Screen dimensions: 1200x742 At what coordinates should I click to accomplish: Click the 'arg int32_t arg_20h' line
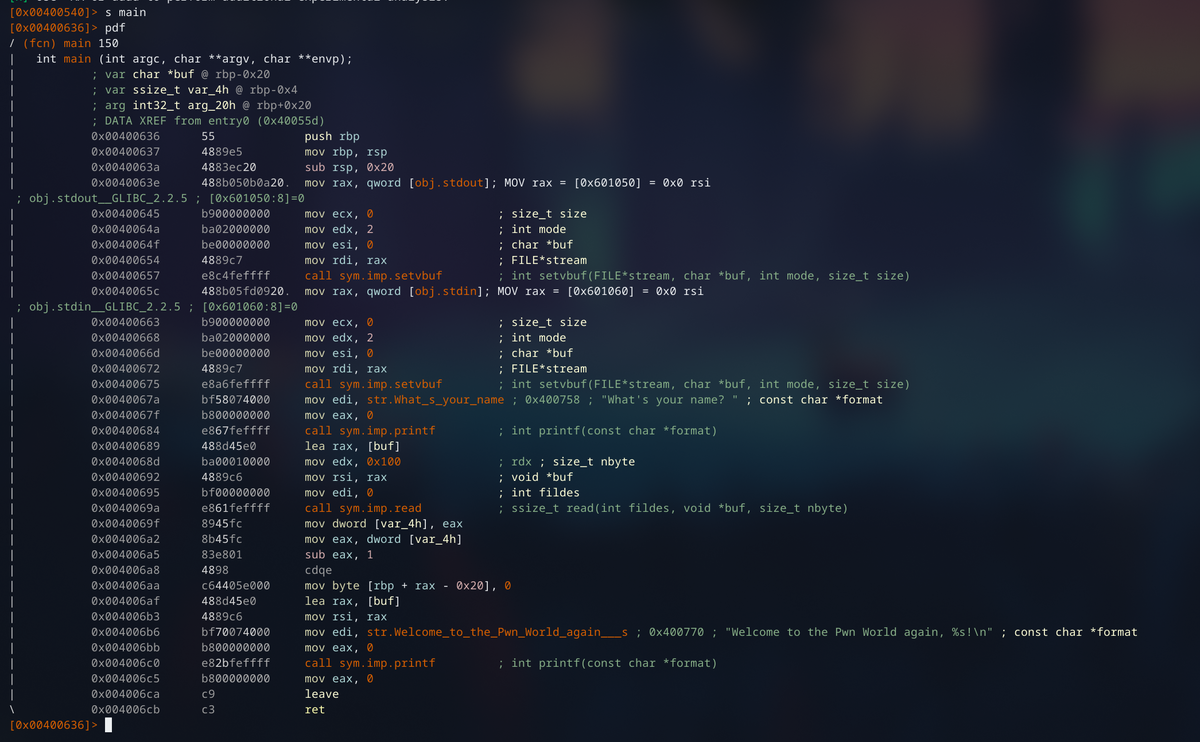[201, 105]
